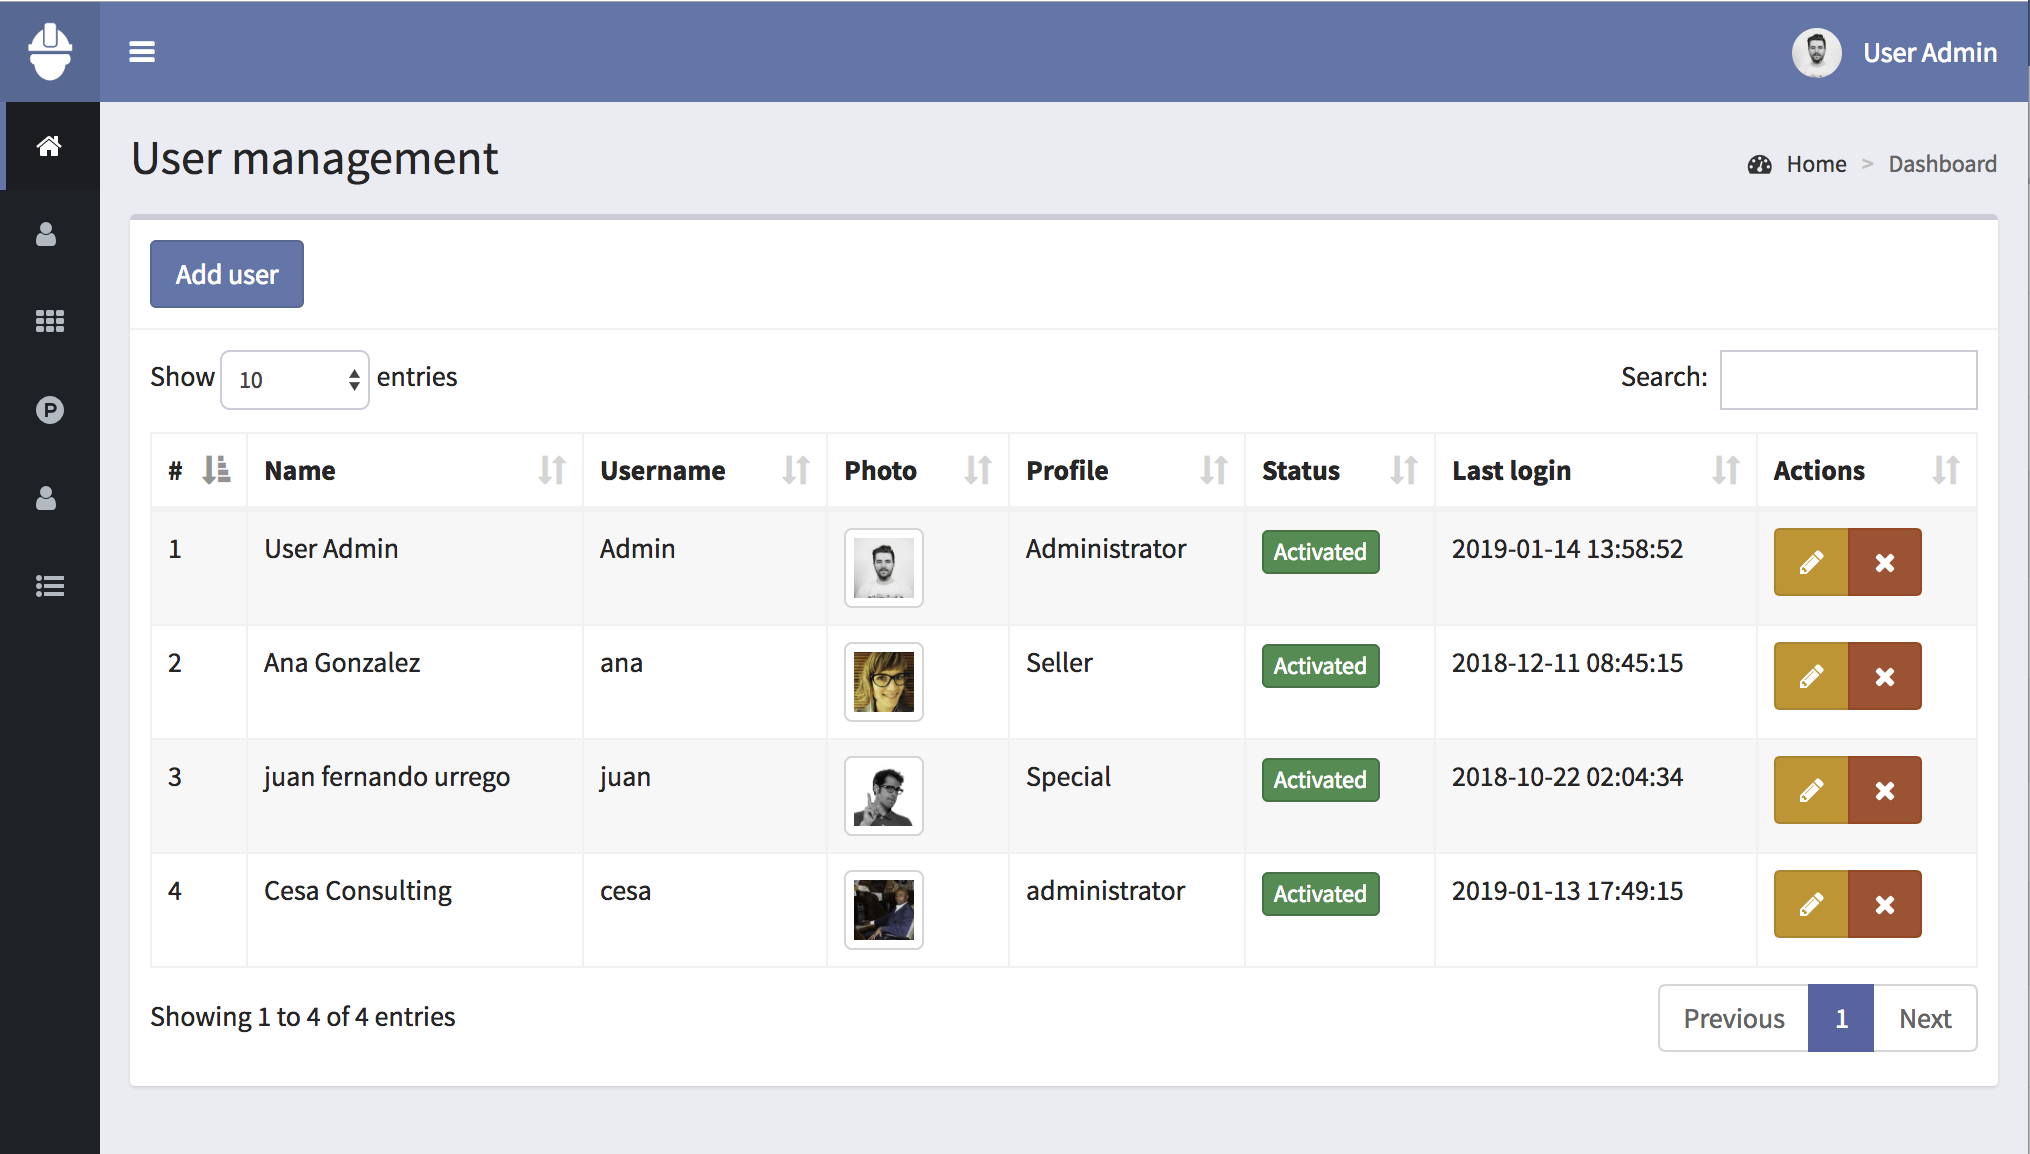Click the grid categories sidebar icon
The height and width of the screenshot is (1154, 2030).
pos(49,321)
